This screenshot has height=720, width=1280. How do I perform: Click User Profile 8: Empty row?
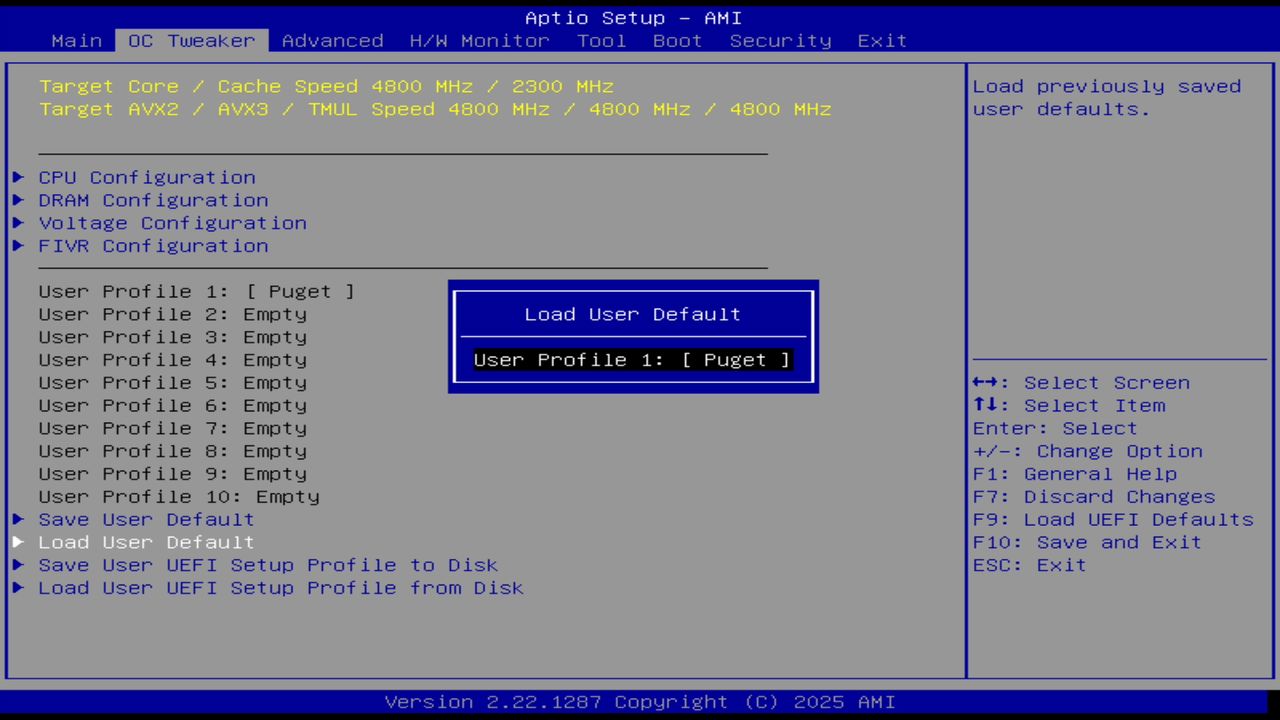[173, 452]
